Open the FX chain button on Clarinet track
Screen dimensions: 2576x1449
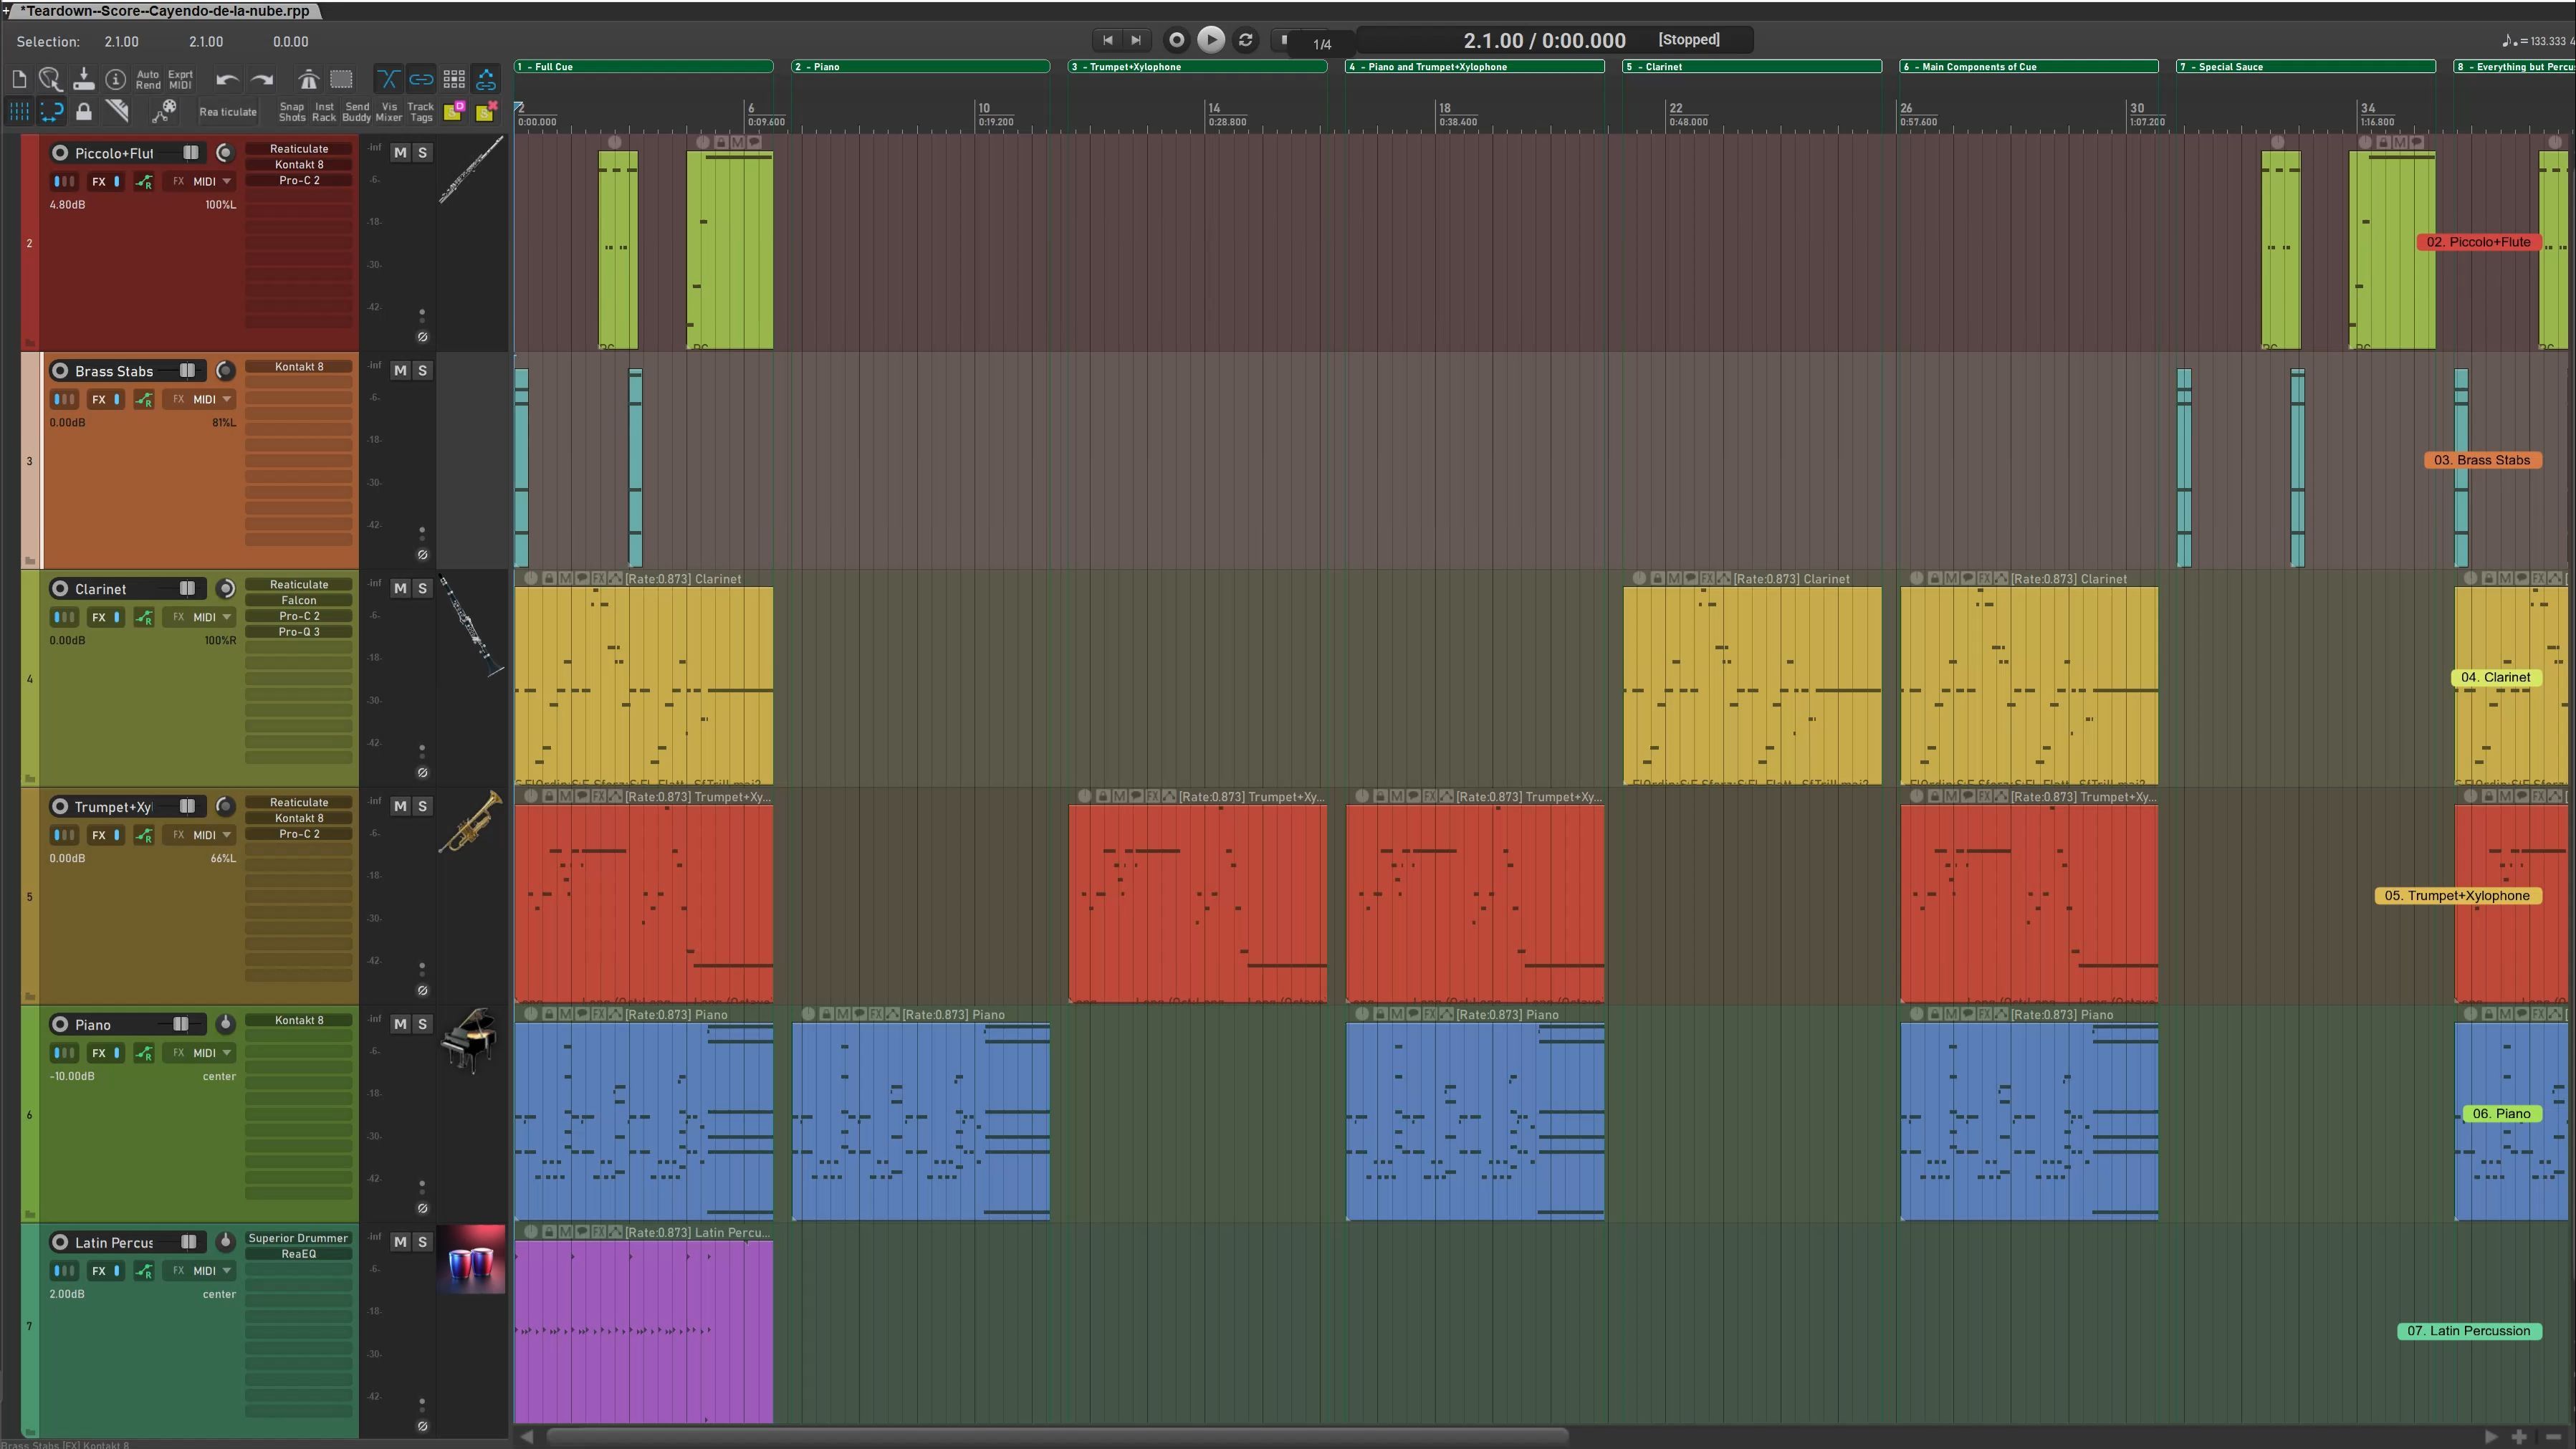click(x=99, y=617)
